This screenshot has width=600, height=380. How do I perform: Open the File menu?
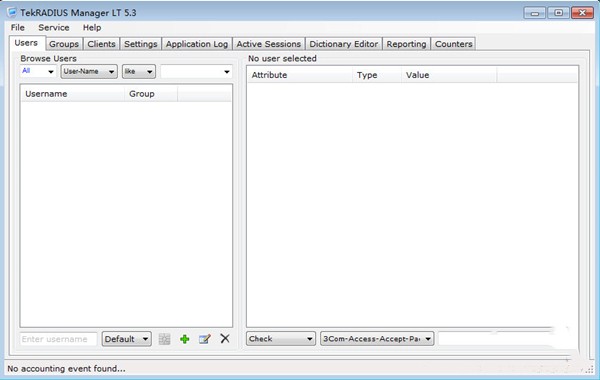(18, 28)
